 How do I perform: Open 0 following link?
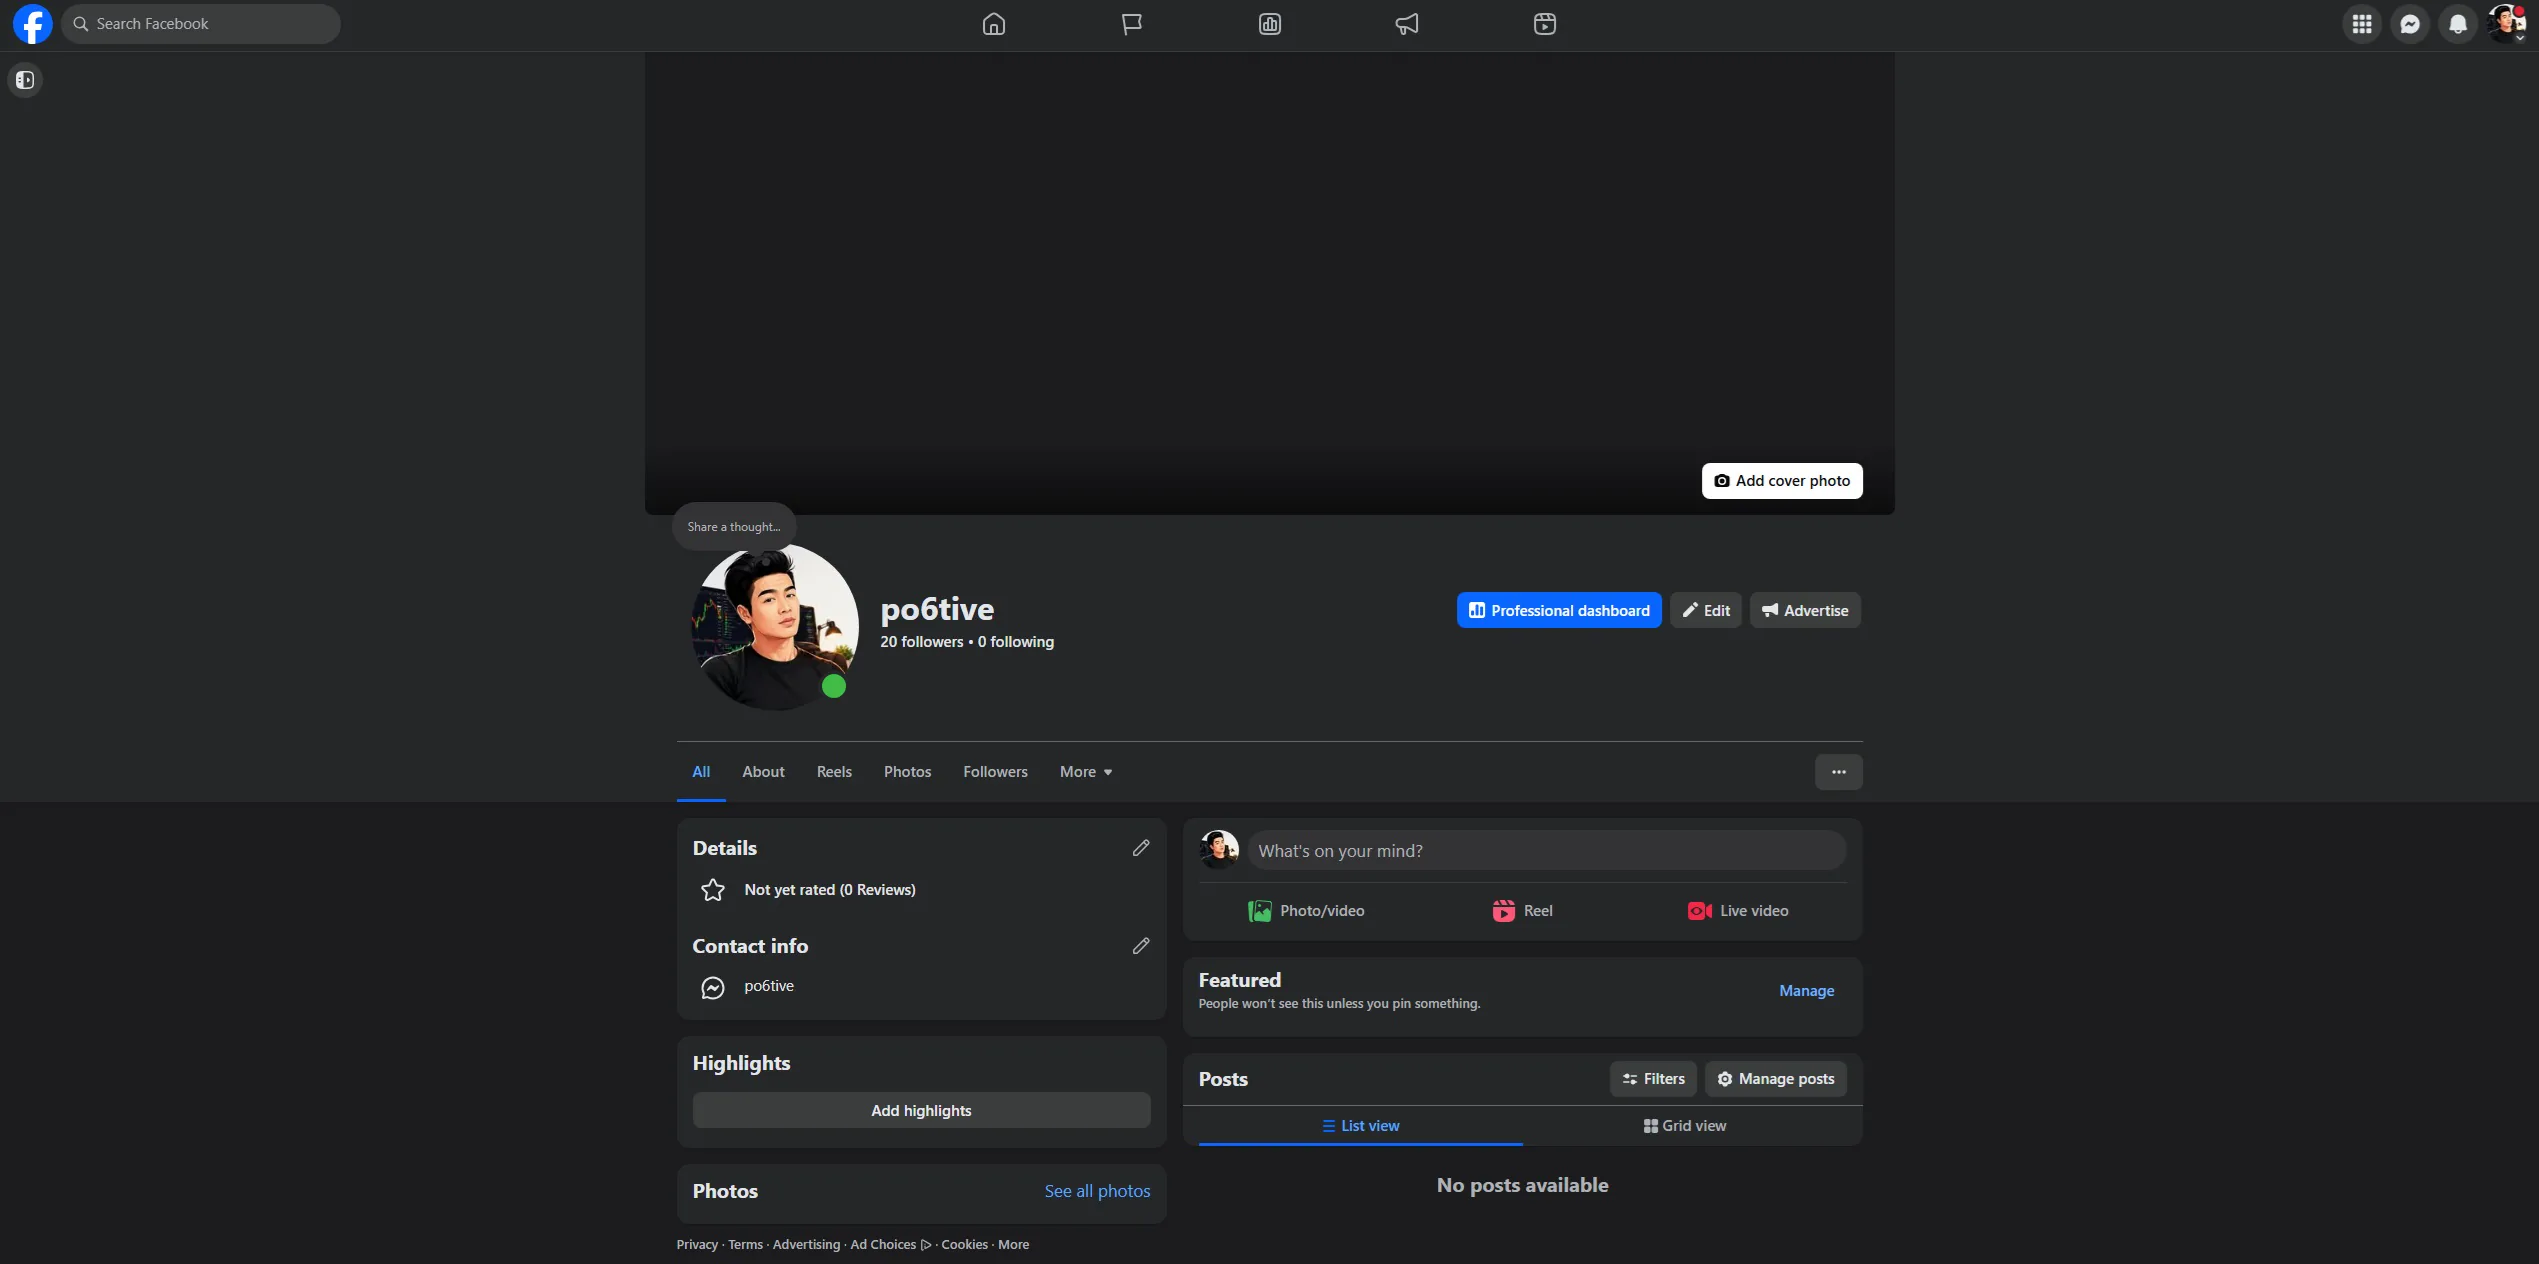(x=1016, y=642)
